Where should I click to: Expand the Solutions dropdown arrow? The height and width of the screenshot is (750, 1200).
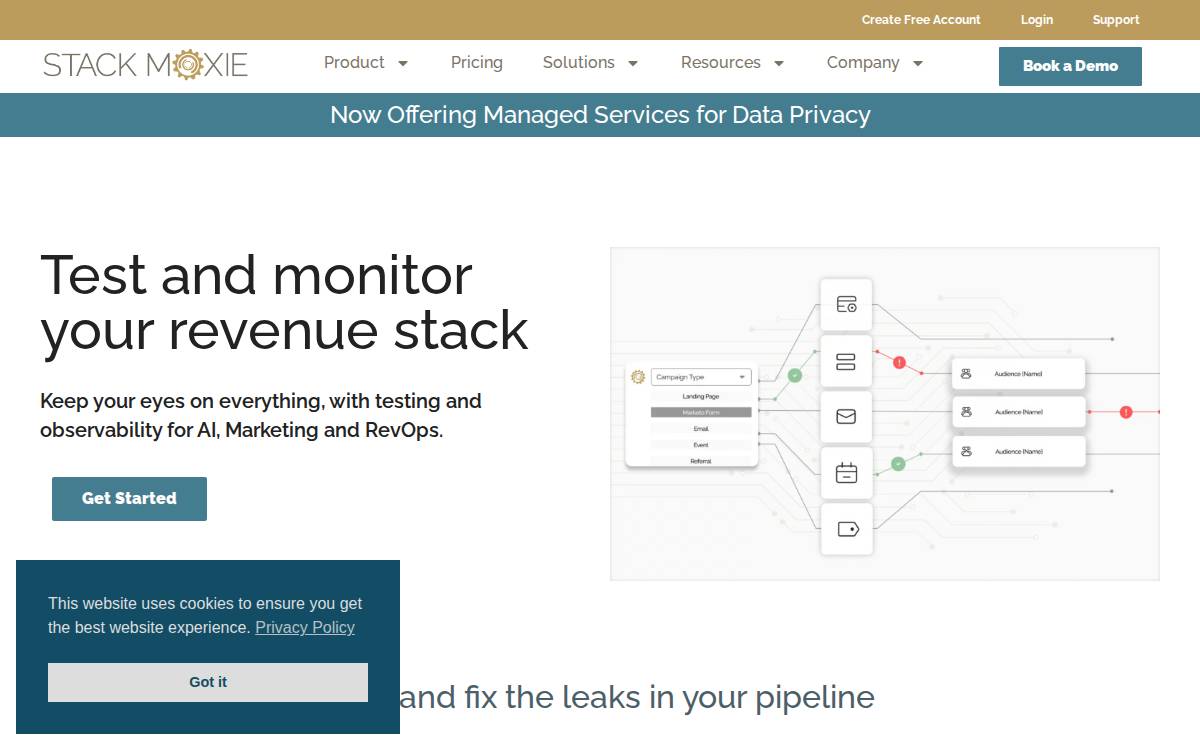(x=633, y=63)
